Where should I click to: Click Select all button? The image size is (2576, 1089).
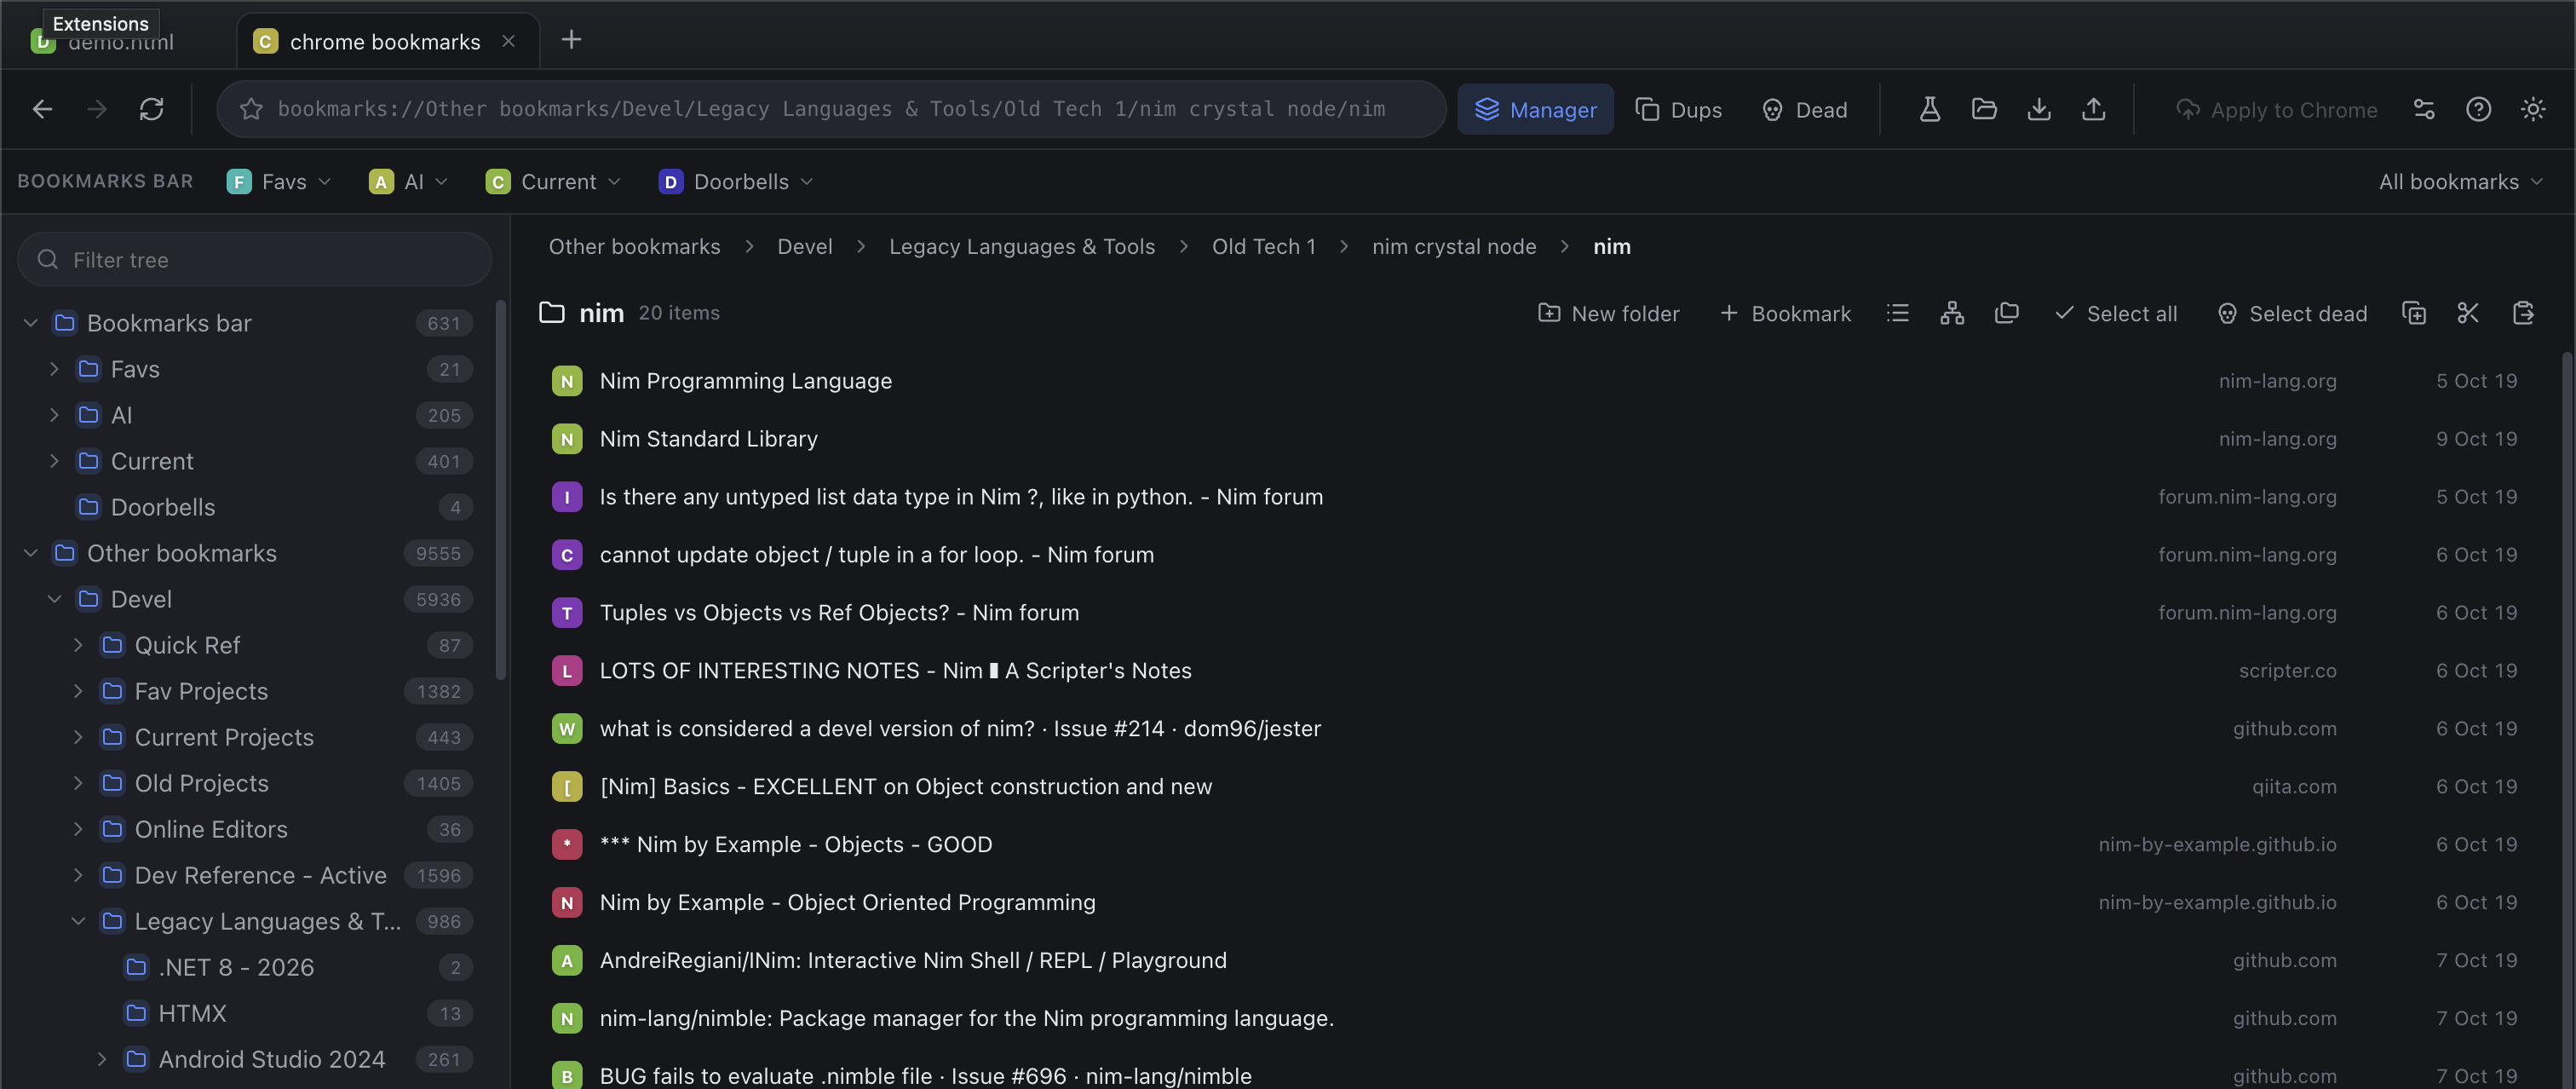[2116, 313]
